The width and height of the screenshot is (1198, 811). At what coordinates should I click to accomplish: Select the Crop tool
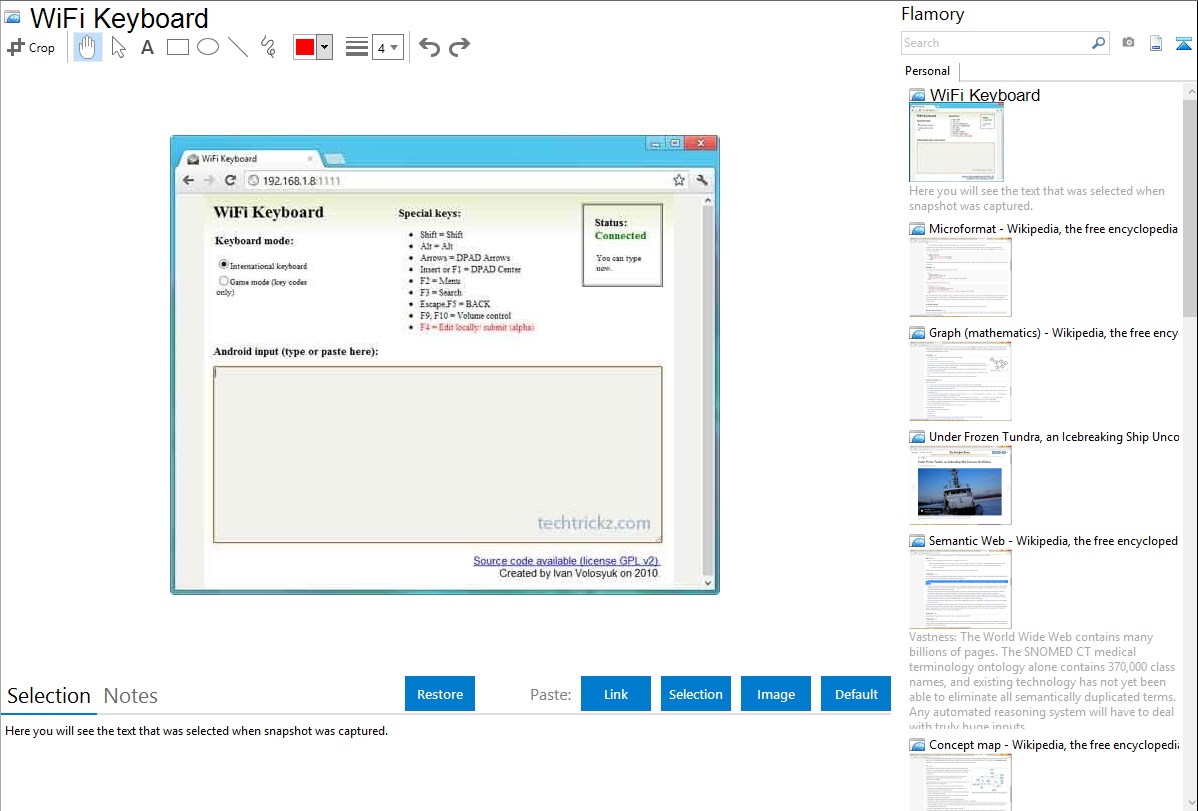point(31,47)
